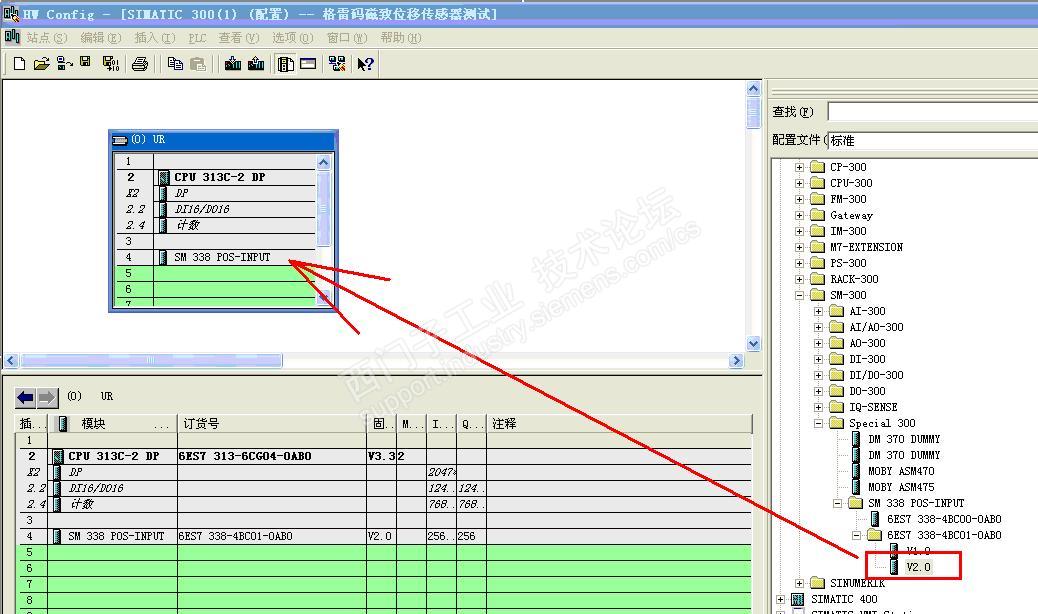This screenshot has width=1038, height=614.
Task: Collapse the SM-300 catalog folder
Action: click(x=799, y=295)
